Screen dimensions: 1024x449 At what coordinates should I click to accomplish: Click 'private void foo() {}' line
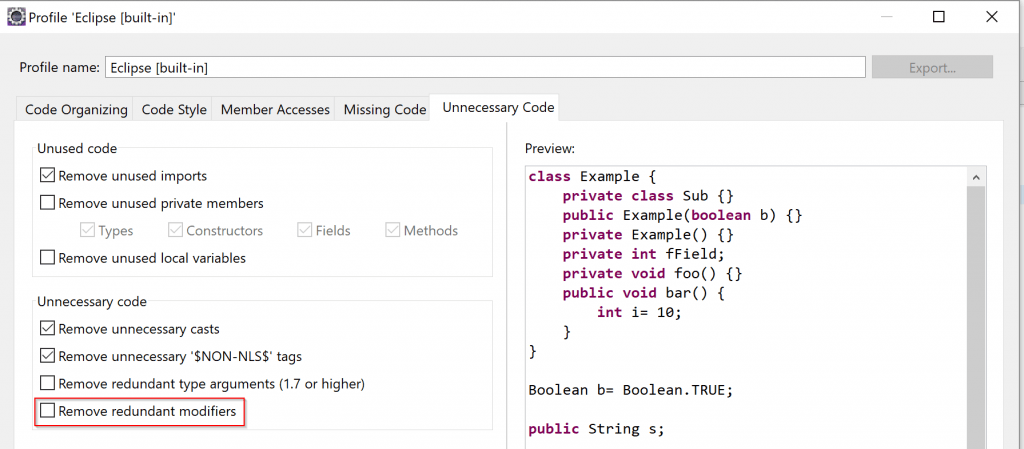pos(652,273)
